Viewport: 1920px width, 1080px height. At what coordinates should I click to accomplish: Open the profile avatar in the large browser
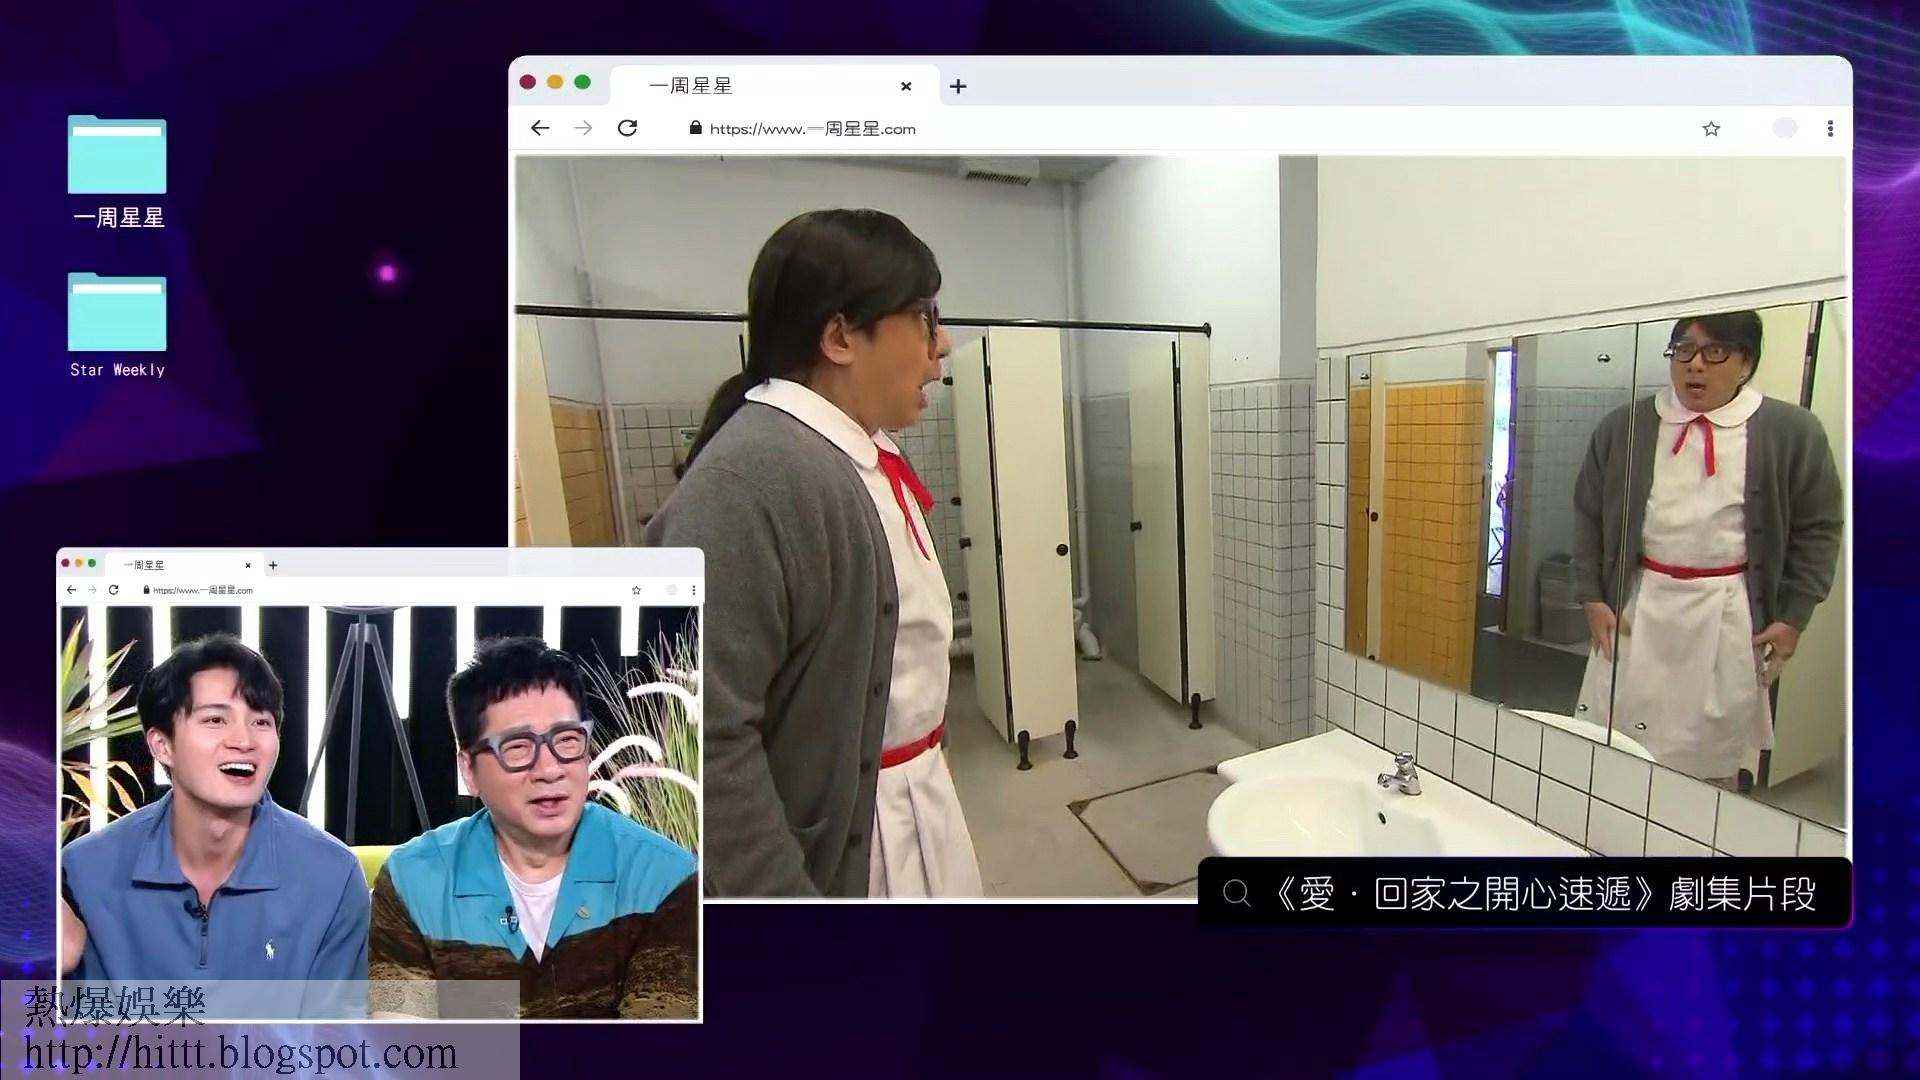coord(1785,128)
